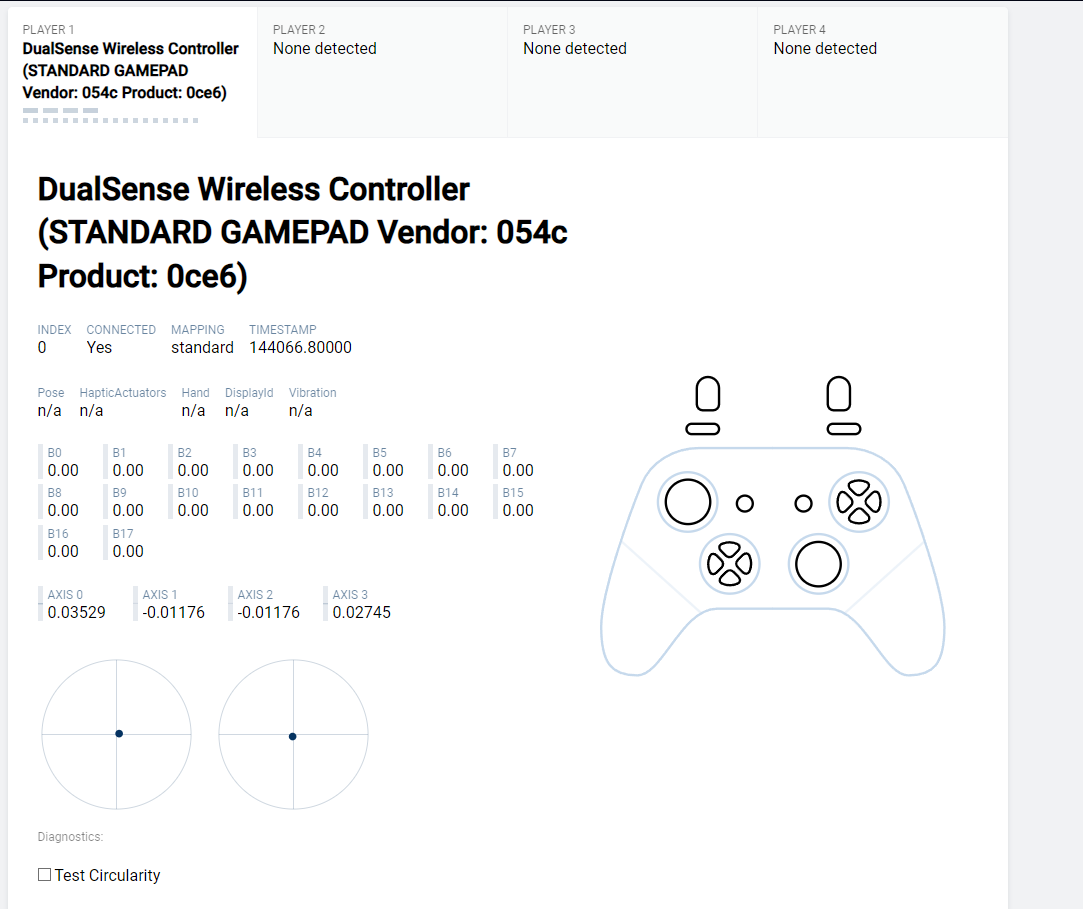Screen dimensions: 1083x909
Task: Click the left stick circular axis plot
Action: (117, 734)
